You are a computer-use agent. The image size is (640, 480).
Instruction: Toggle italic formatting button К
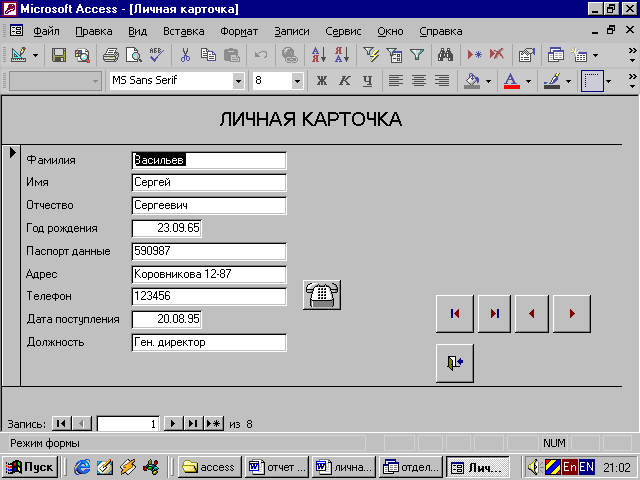(345, 81)
